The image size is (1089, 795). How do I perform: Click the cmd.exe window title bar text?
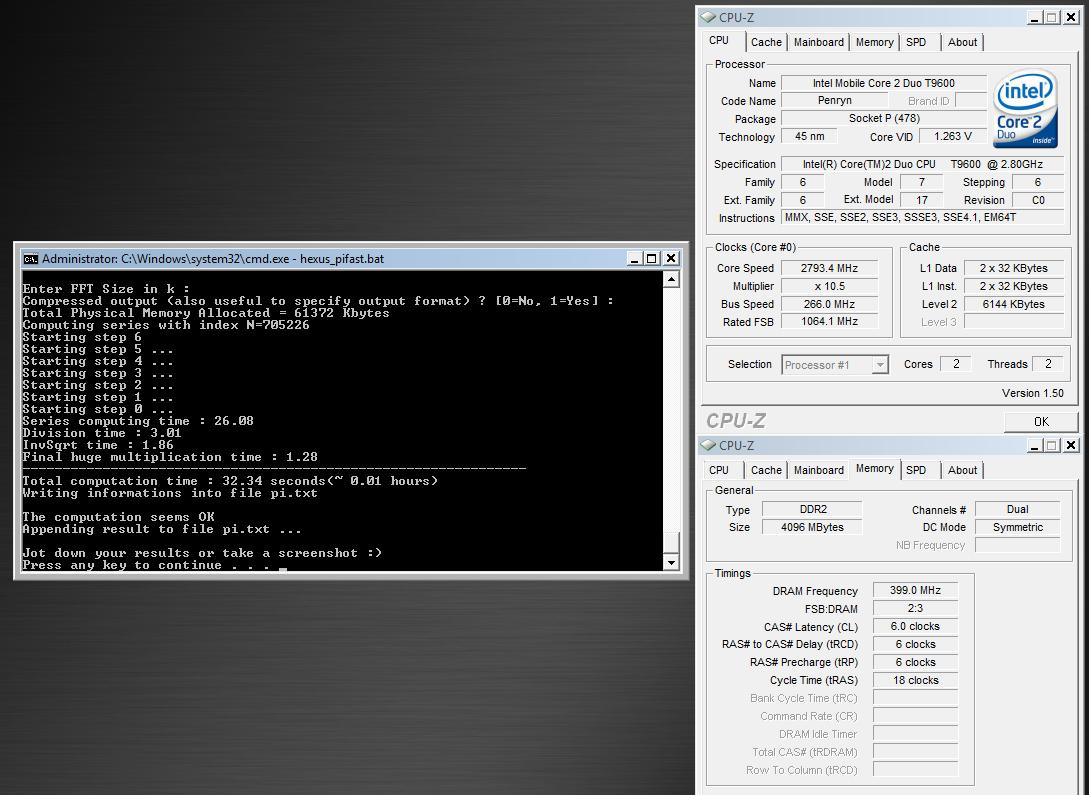213,259
